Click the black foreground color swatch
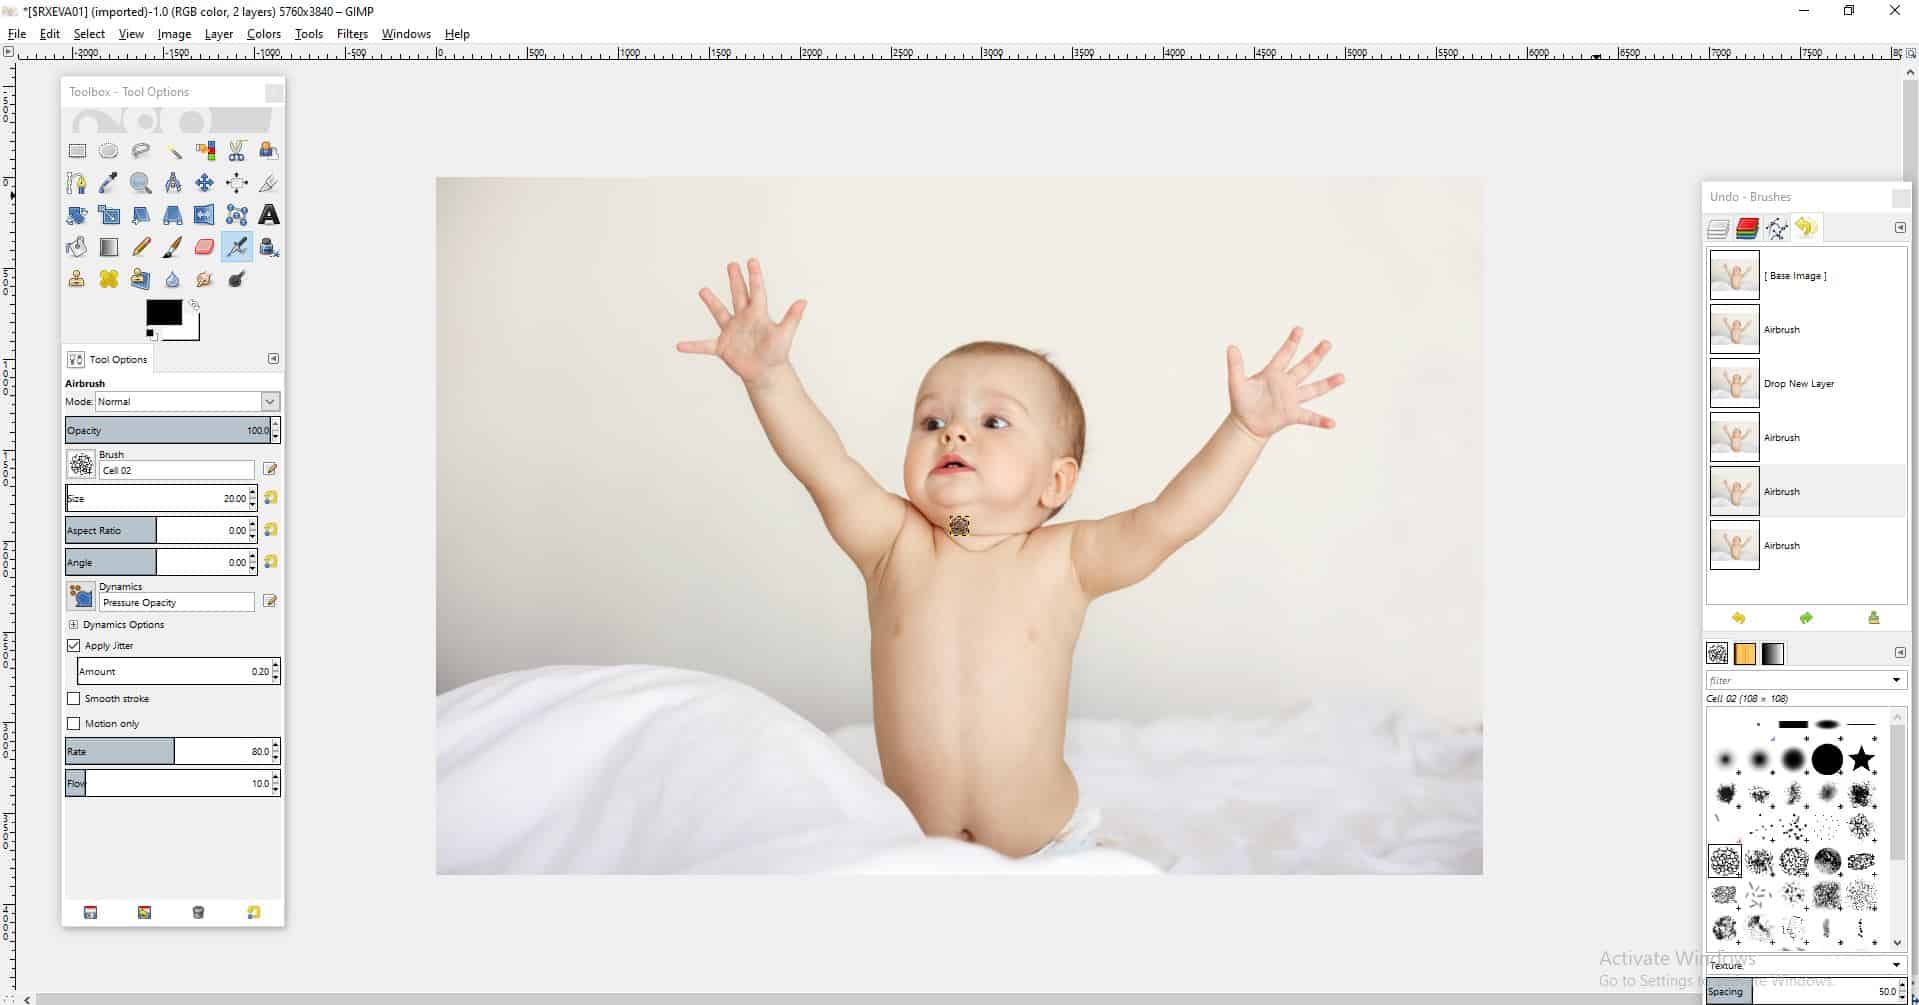 point(163,312)
